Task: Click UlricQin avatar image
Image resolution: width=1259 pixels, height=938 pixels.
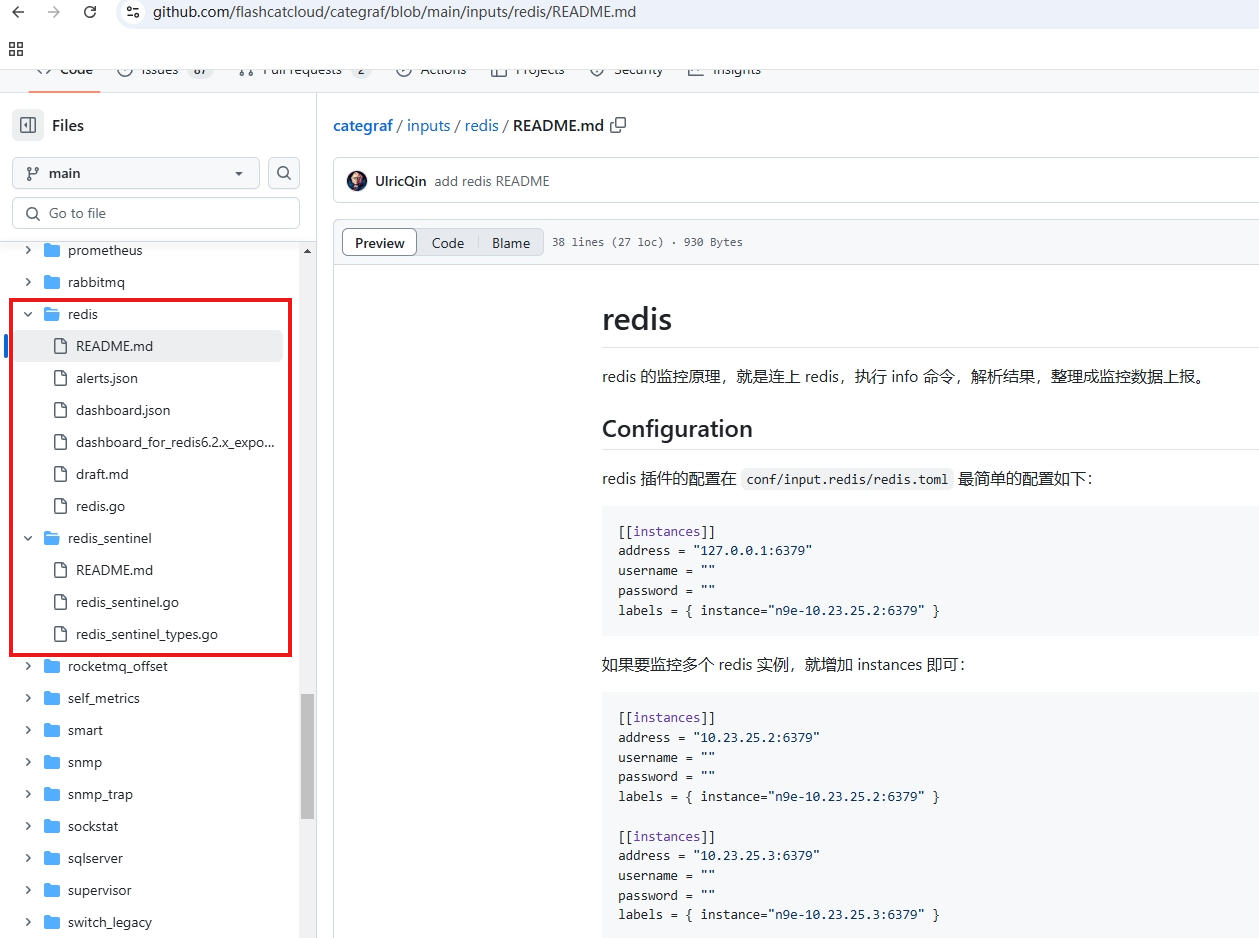Action: pyautogui.click(x=357, y=181)
